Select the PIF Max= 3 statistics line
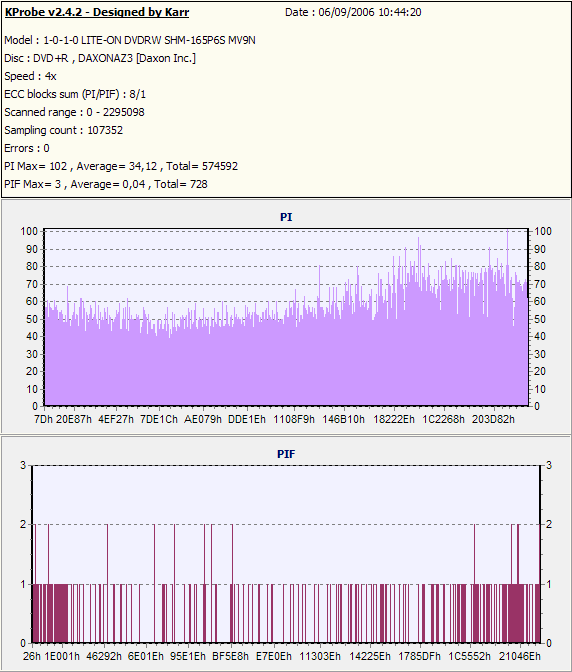572x672 pixels. pyautogui.click(x=106, y=184)
